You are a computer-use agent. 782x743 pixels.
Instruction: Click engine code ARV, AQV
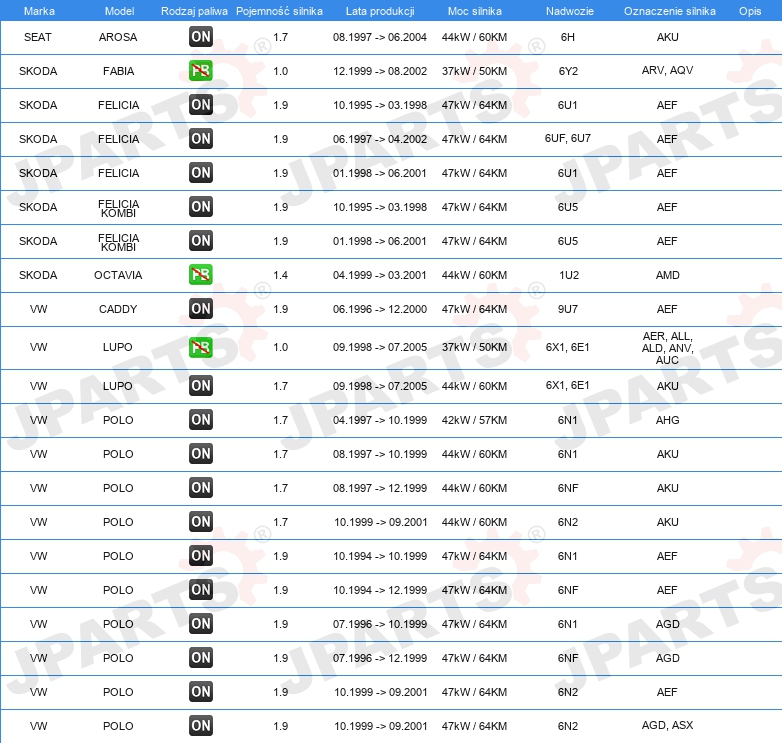pos(667,70)
